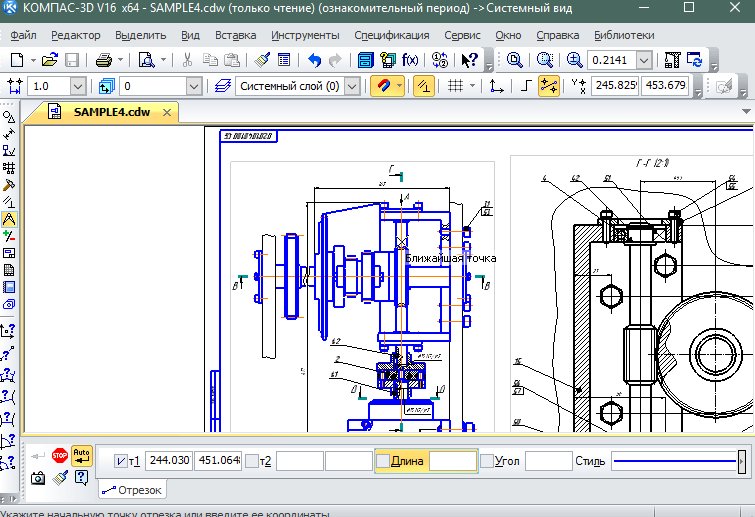The height and width of the screenshot is (517, 755).
Task: Open the Системный слой (0) dropdown
Action: (352, 86)
